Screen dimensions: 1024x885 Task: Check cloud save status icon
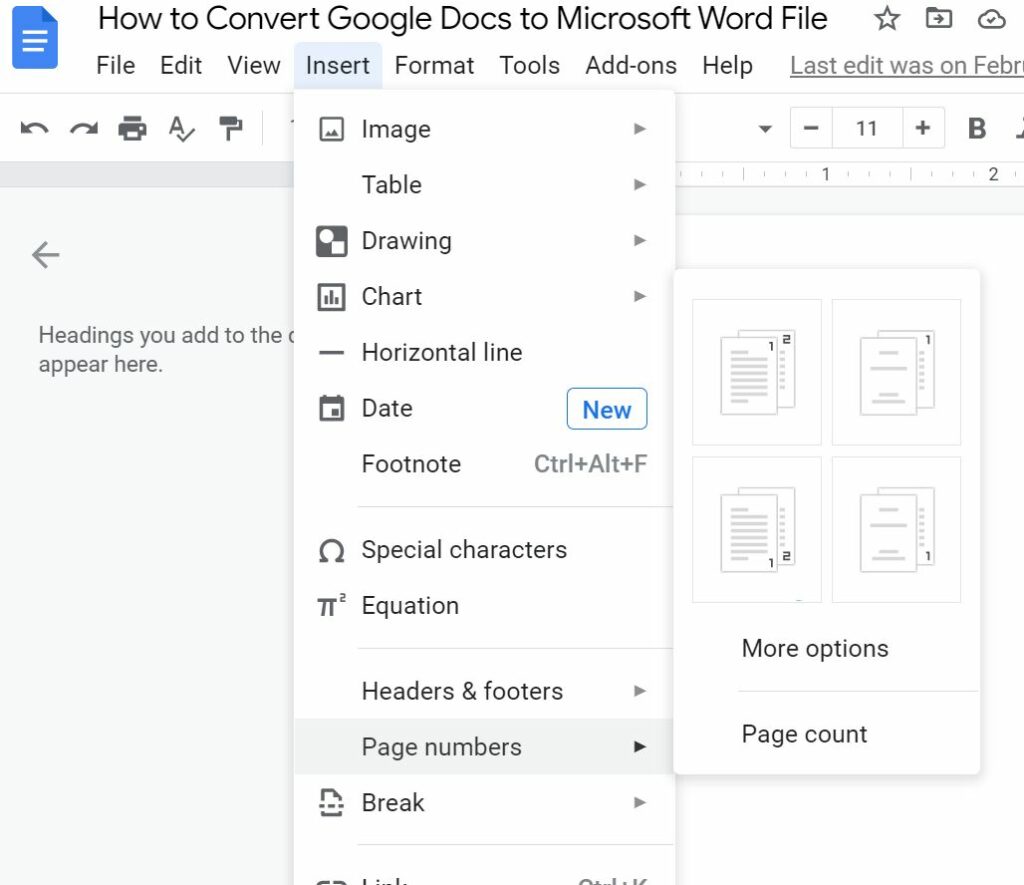(x=991, y=20)
